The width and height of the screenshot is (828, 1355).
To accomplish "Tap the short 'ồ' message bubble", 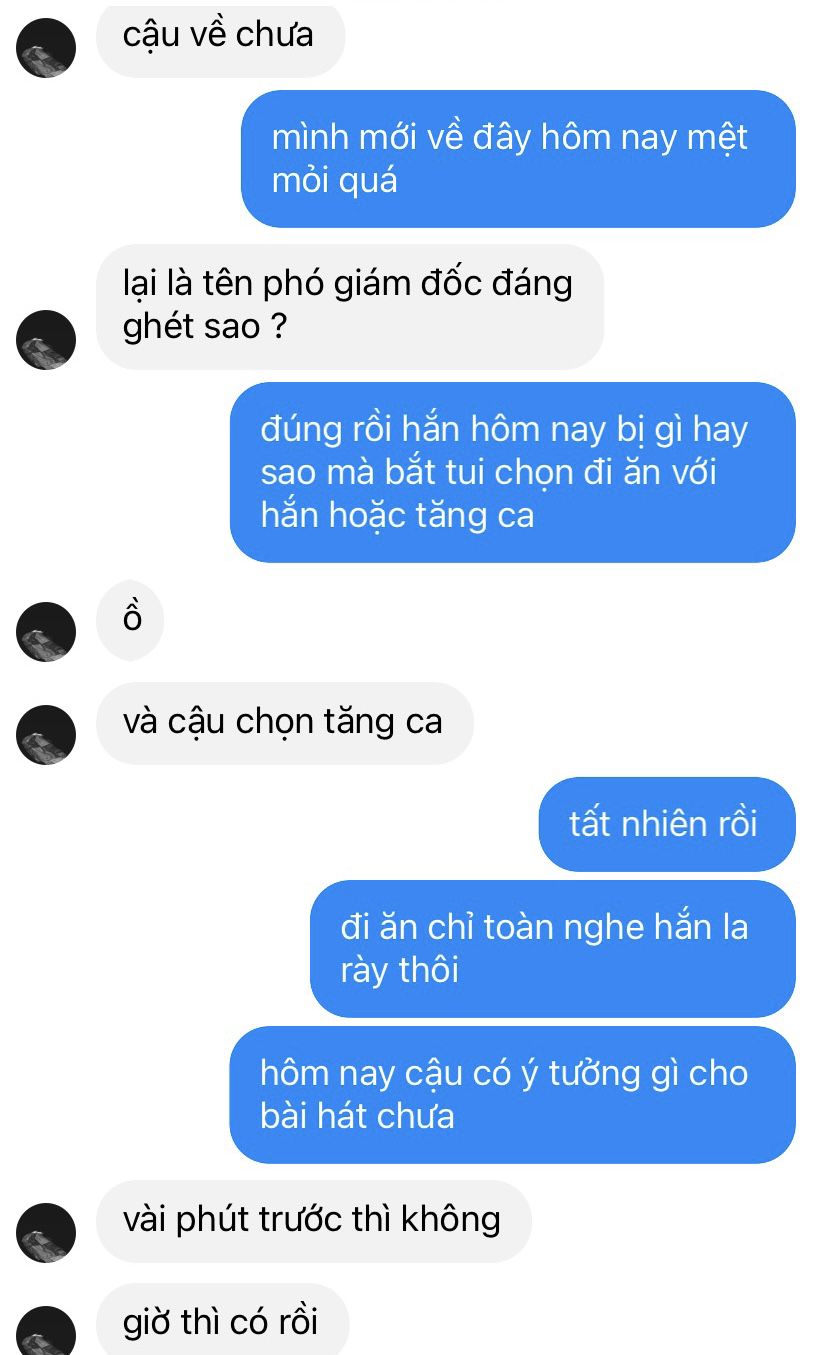I will pos(130,620).
